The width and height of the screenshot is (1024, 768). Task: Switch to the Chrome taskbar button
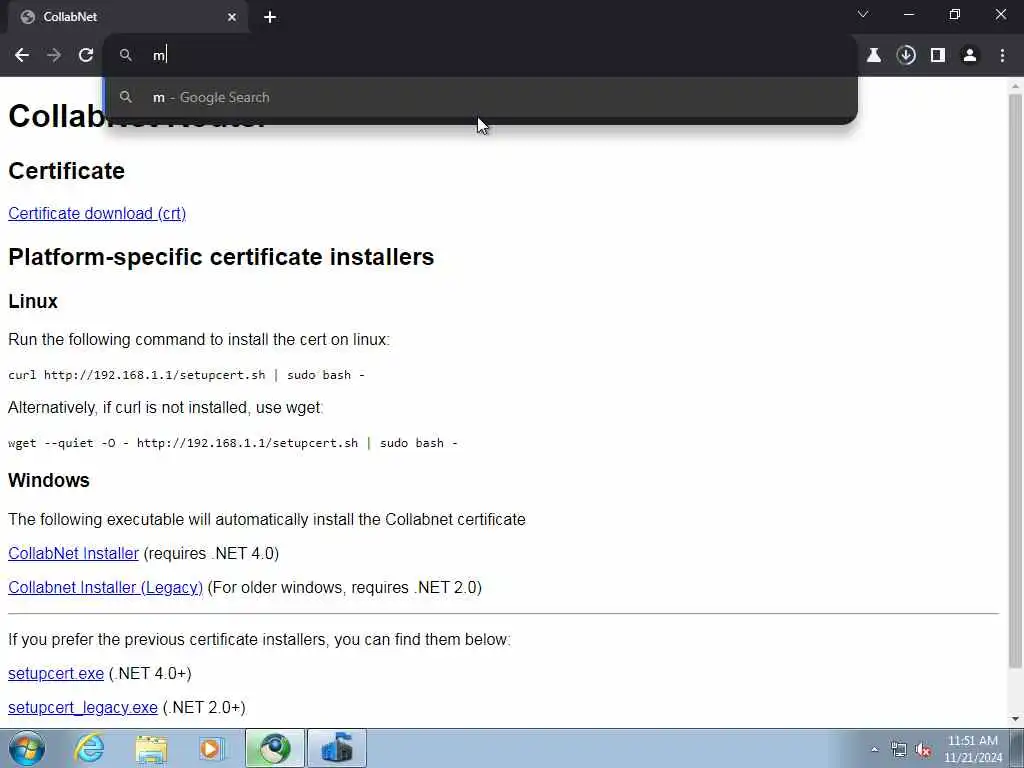[275, 748]
